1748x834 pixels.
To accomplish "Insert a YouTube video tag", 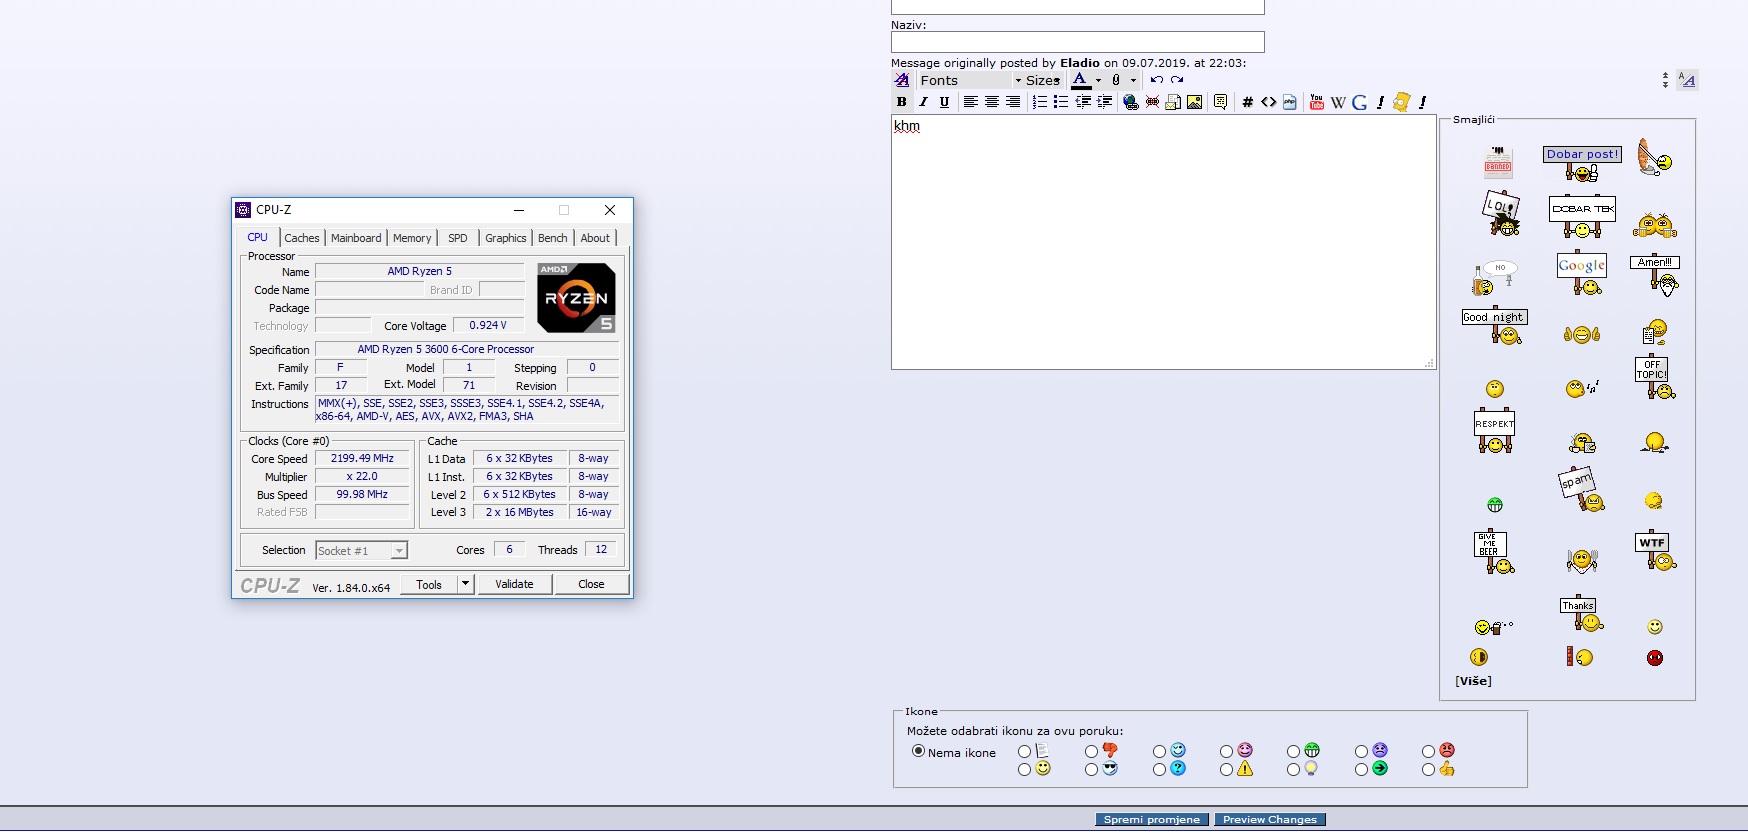I will pos(1316,102).
